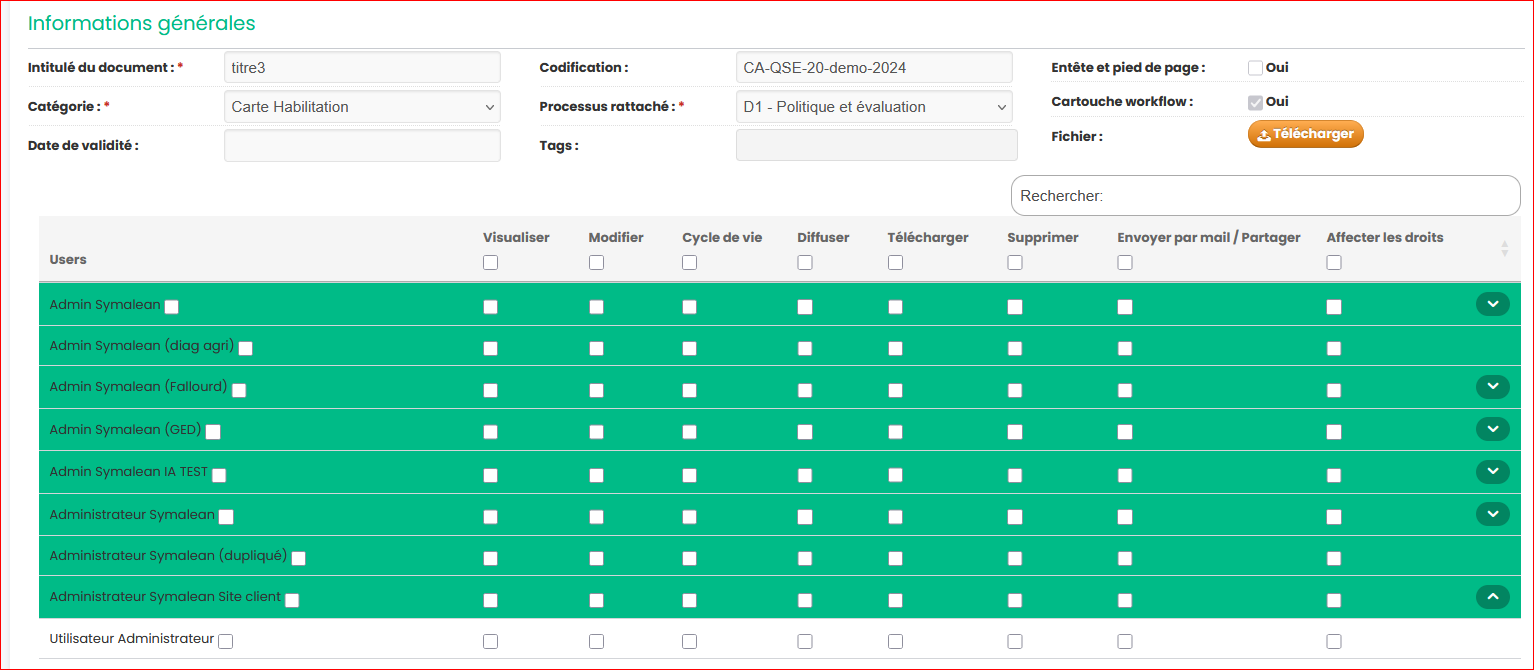Enable Diffuser for Administrateur Symalean (dupliqué)

805,558
